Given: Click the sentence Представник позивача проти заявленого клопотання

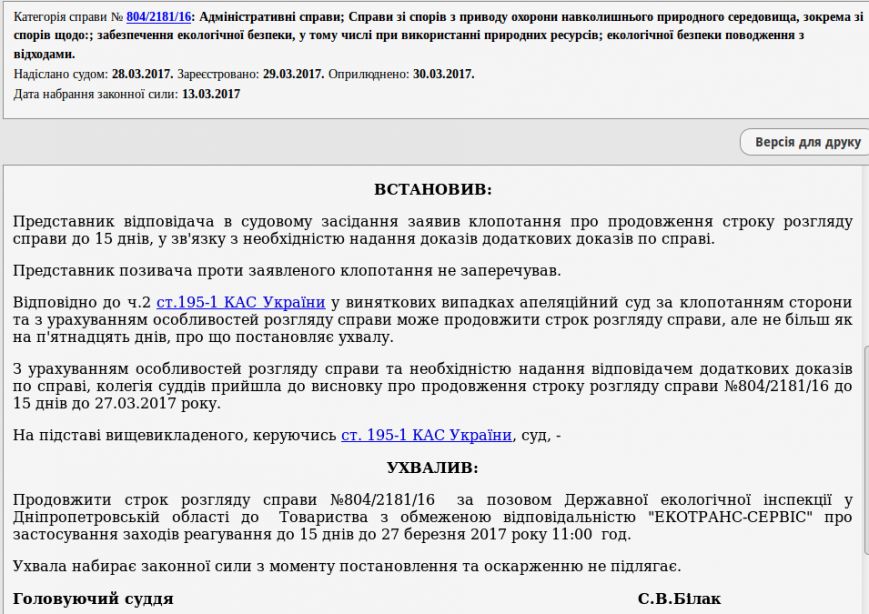Looking at the screenshot, I should [x=287, y=271].
